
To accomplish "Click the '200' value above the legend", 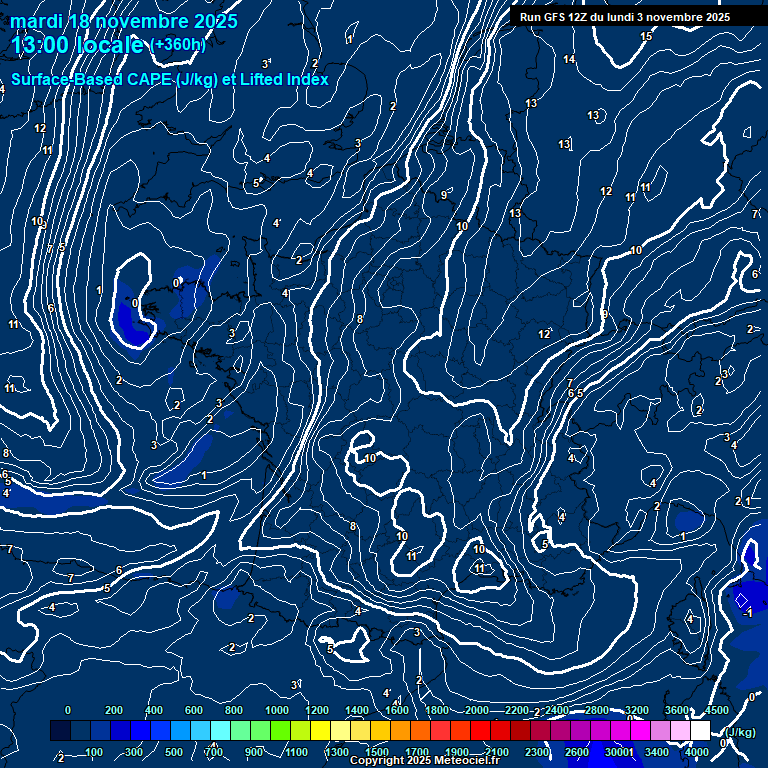I will [x=114, y=710].
